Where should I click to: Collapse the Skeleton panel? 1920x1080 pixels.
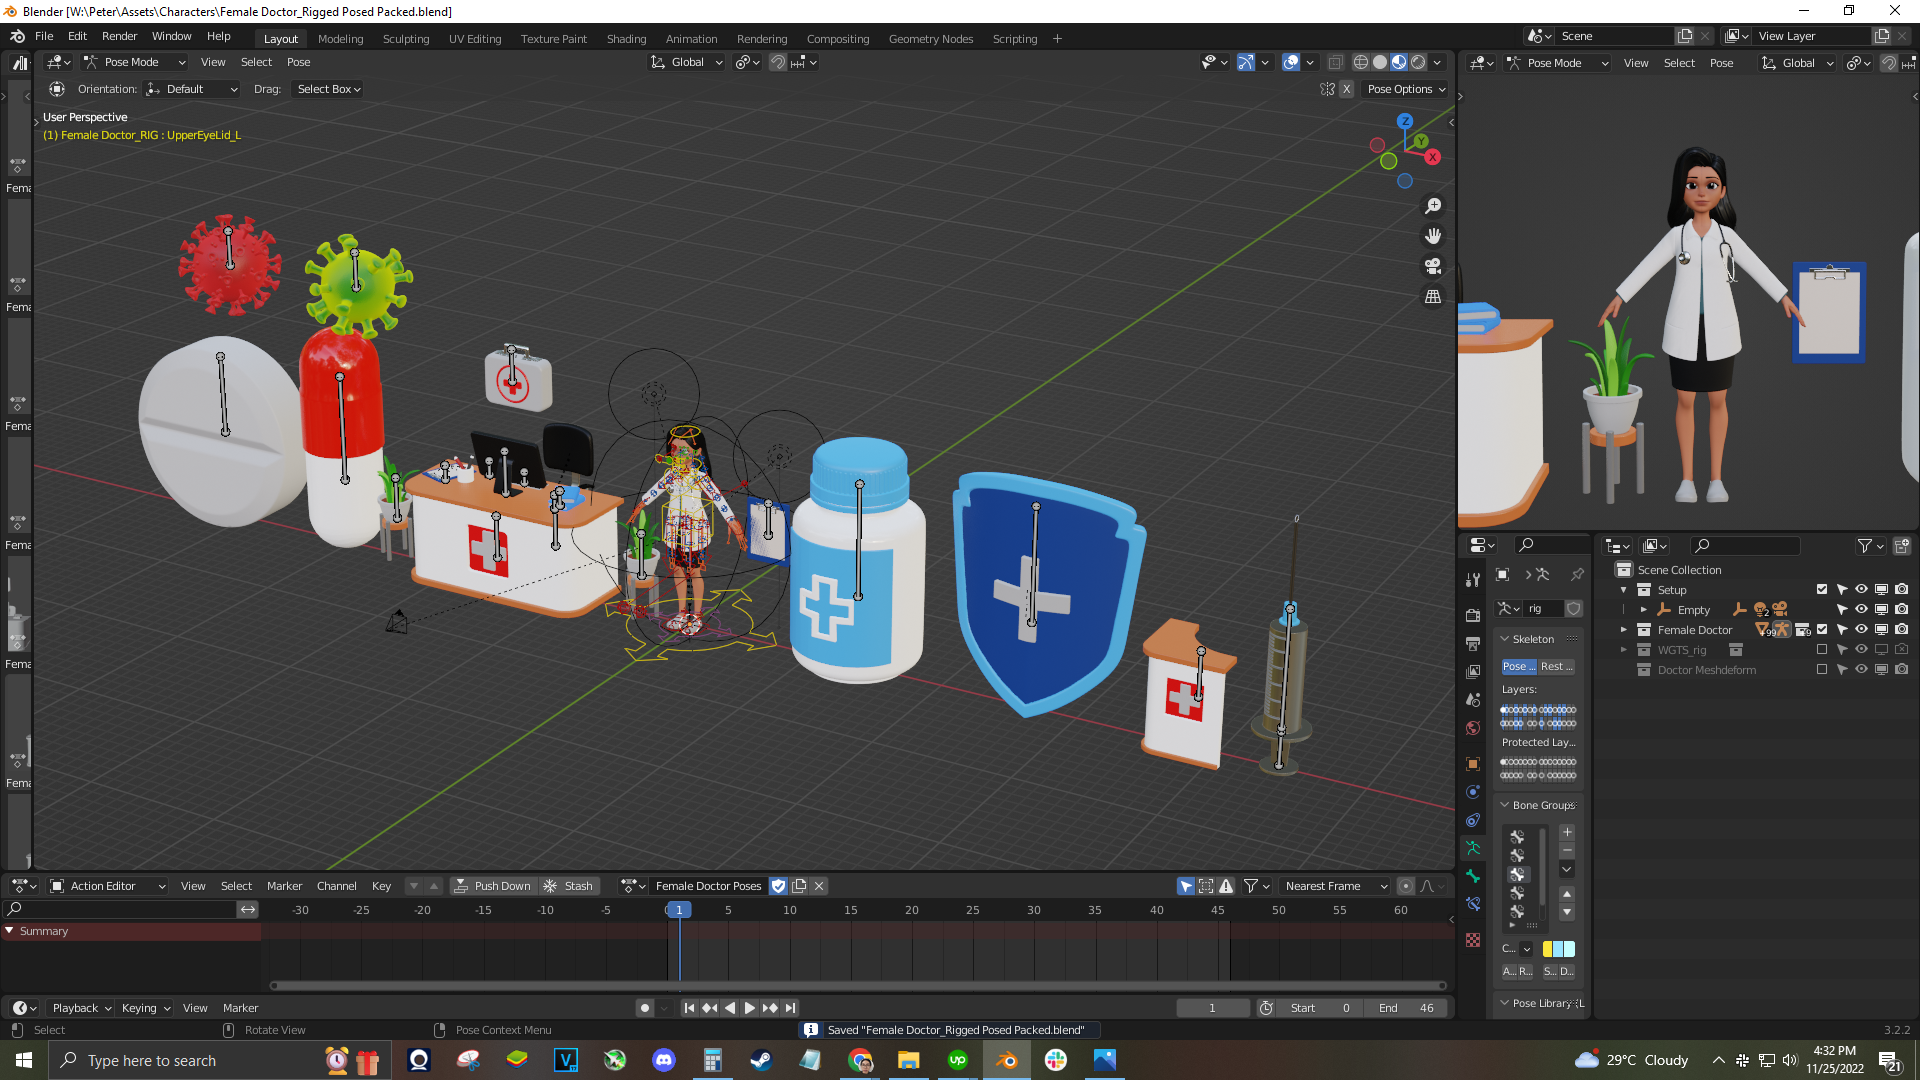coord(1505,639)
